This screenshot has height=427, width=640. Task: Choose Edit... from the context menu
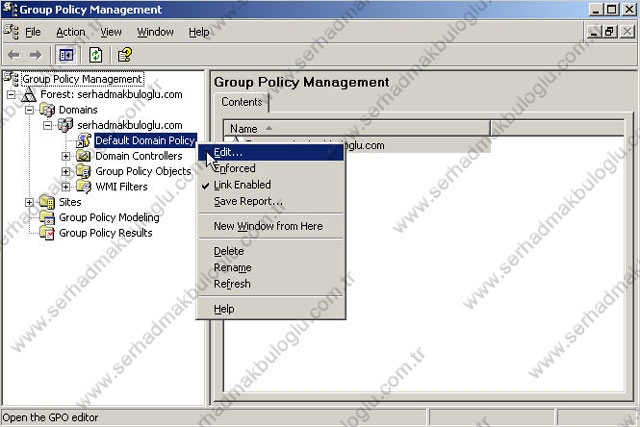coord(271,152)
